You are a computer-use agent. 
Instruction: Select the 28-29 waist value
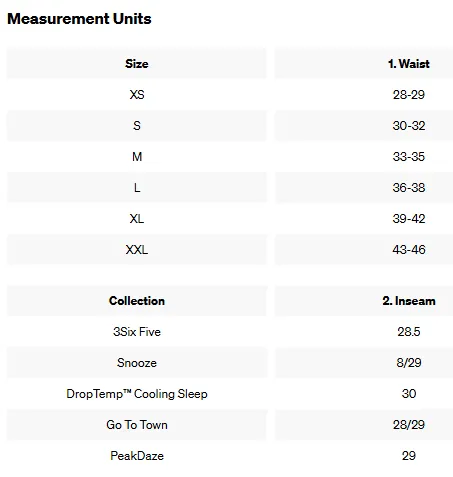point(409,95)
